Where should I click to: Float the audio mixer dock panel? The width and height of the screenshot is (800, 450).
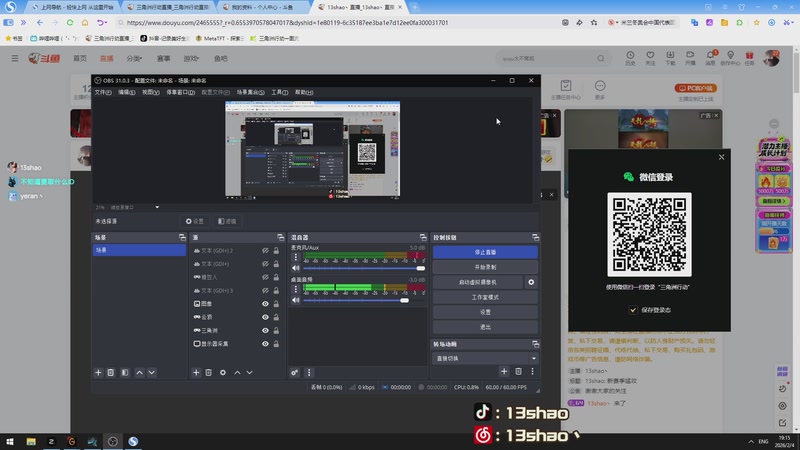tap(423, 237)
